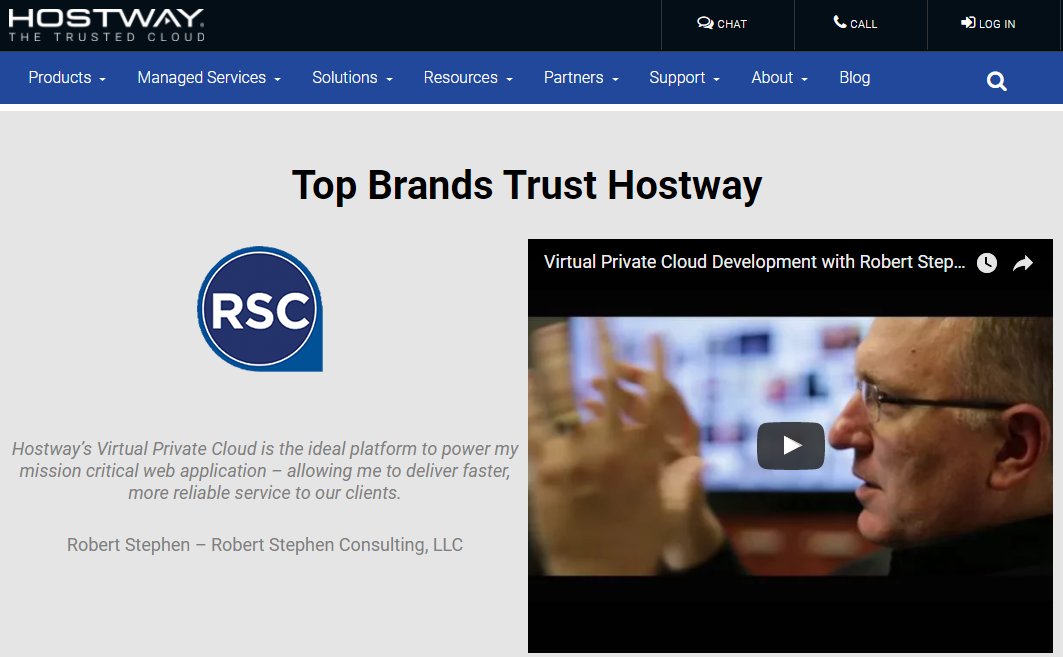
Task: Play the Virtual Private Cloud video
Action: [x=790, y=445]
